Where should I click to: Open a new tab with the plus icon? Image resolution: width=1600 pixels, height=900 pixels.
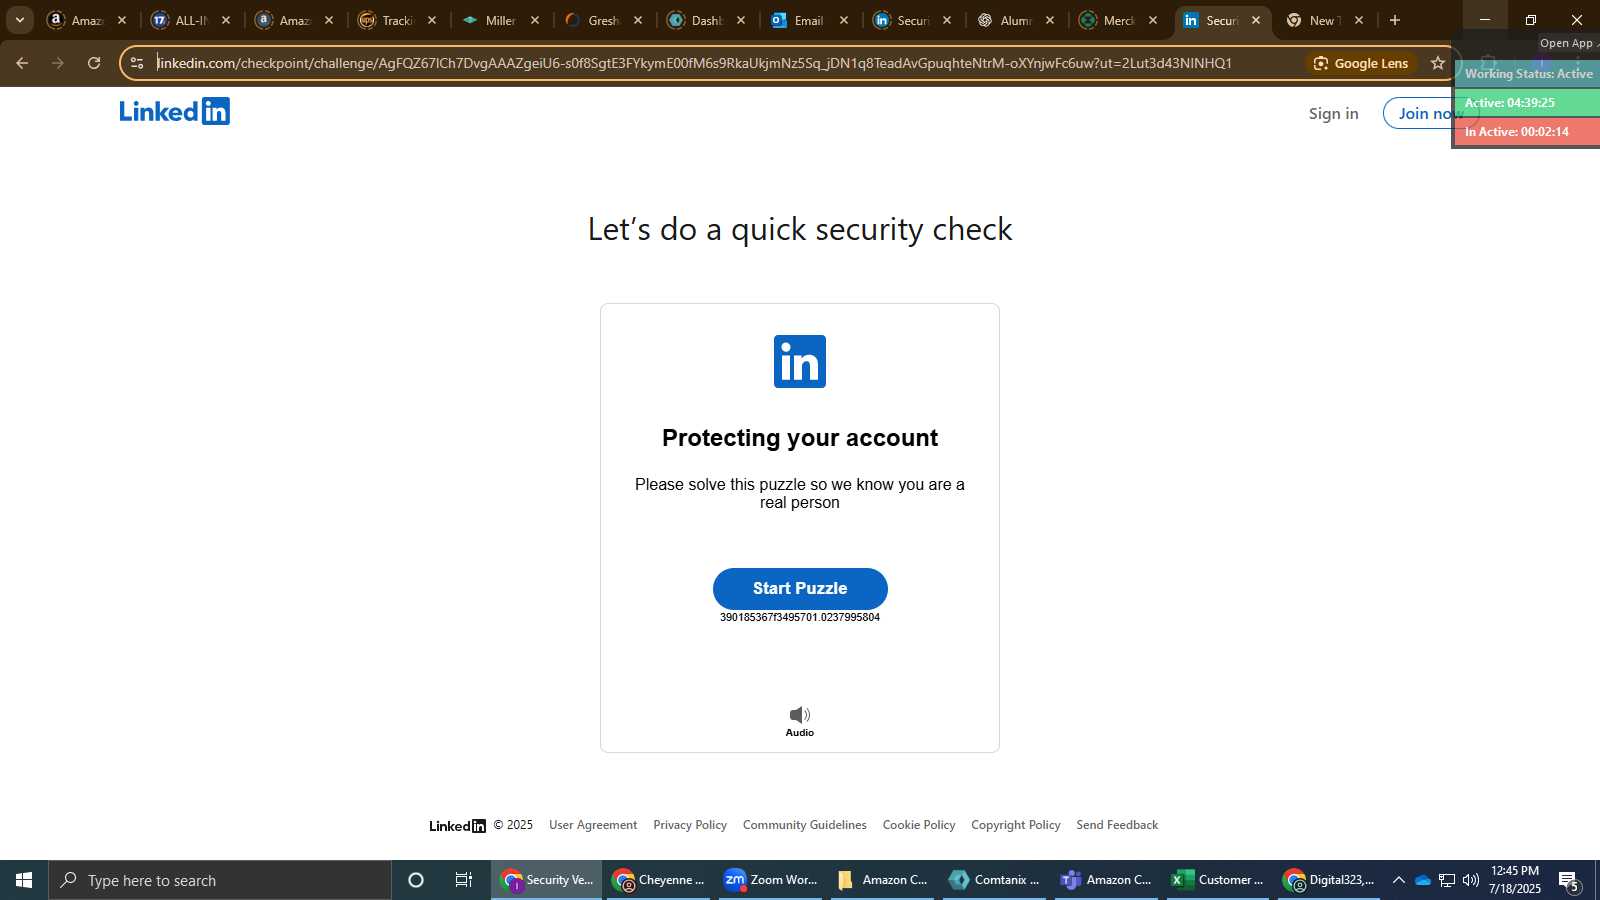click(x=1395, y=20)
